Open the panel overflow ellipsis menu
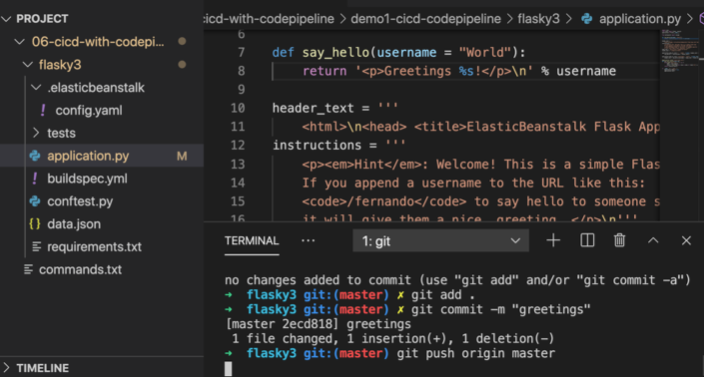The image size is (704, 377). coord(308,241)
